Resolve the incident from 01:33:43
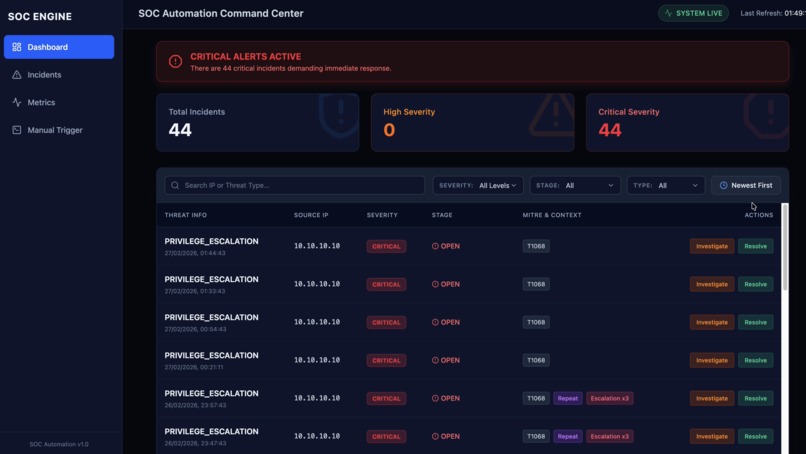 (x=756, y=284)
